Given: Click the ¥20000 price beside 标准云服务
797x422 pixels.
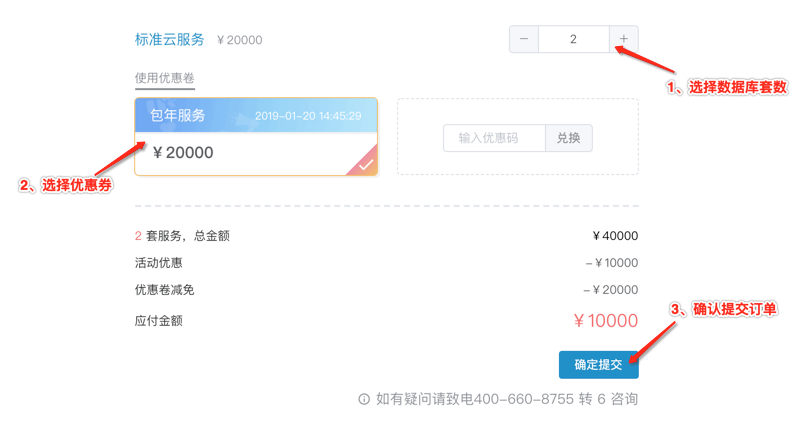Looking at the screenshot, I should point(239,40).
